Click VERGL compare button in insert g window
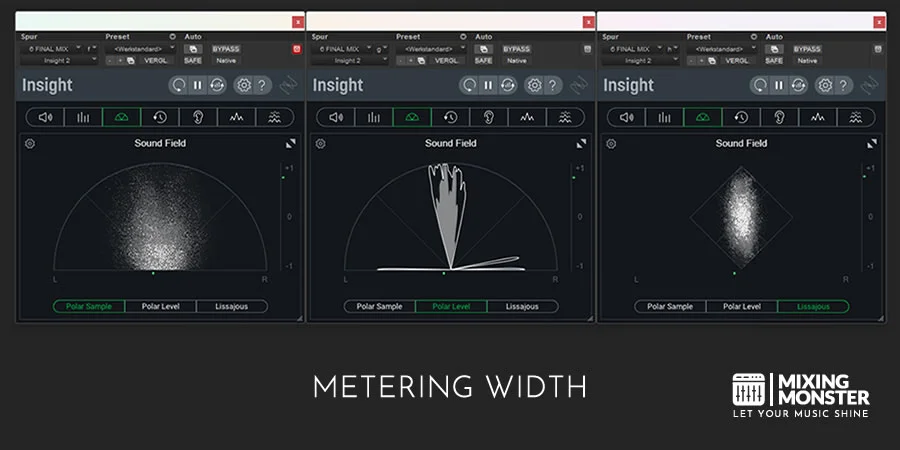Viewport: 900px width, 450px height. pos(446,60)
